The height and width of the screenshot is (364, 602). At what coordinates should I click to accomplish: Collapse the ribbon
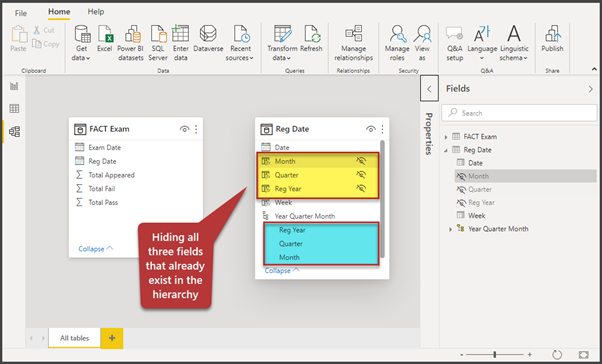[x=594, y=69]
